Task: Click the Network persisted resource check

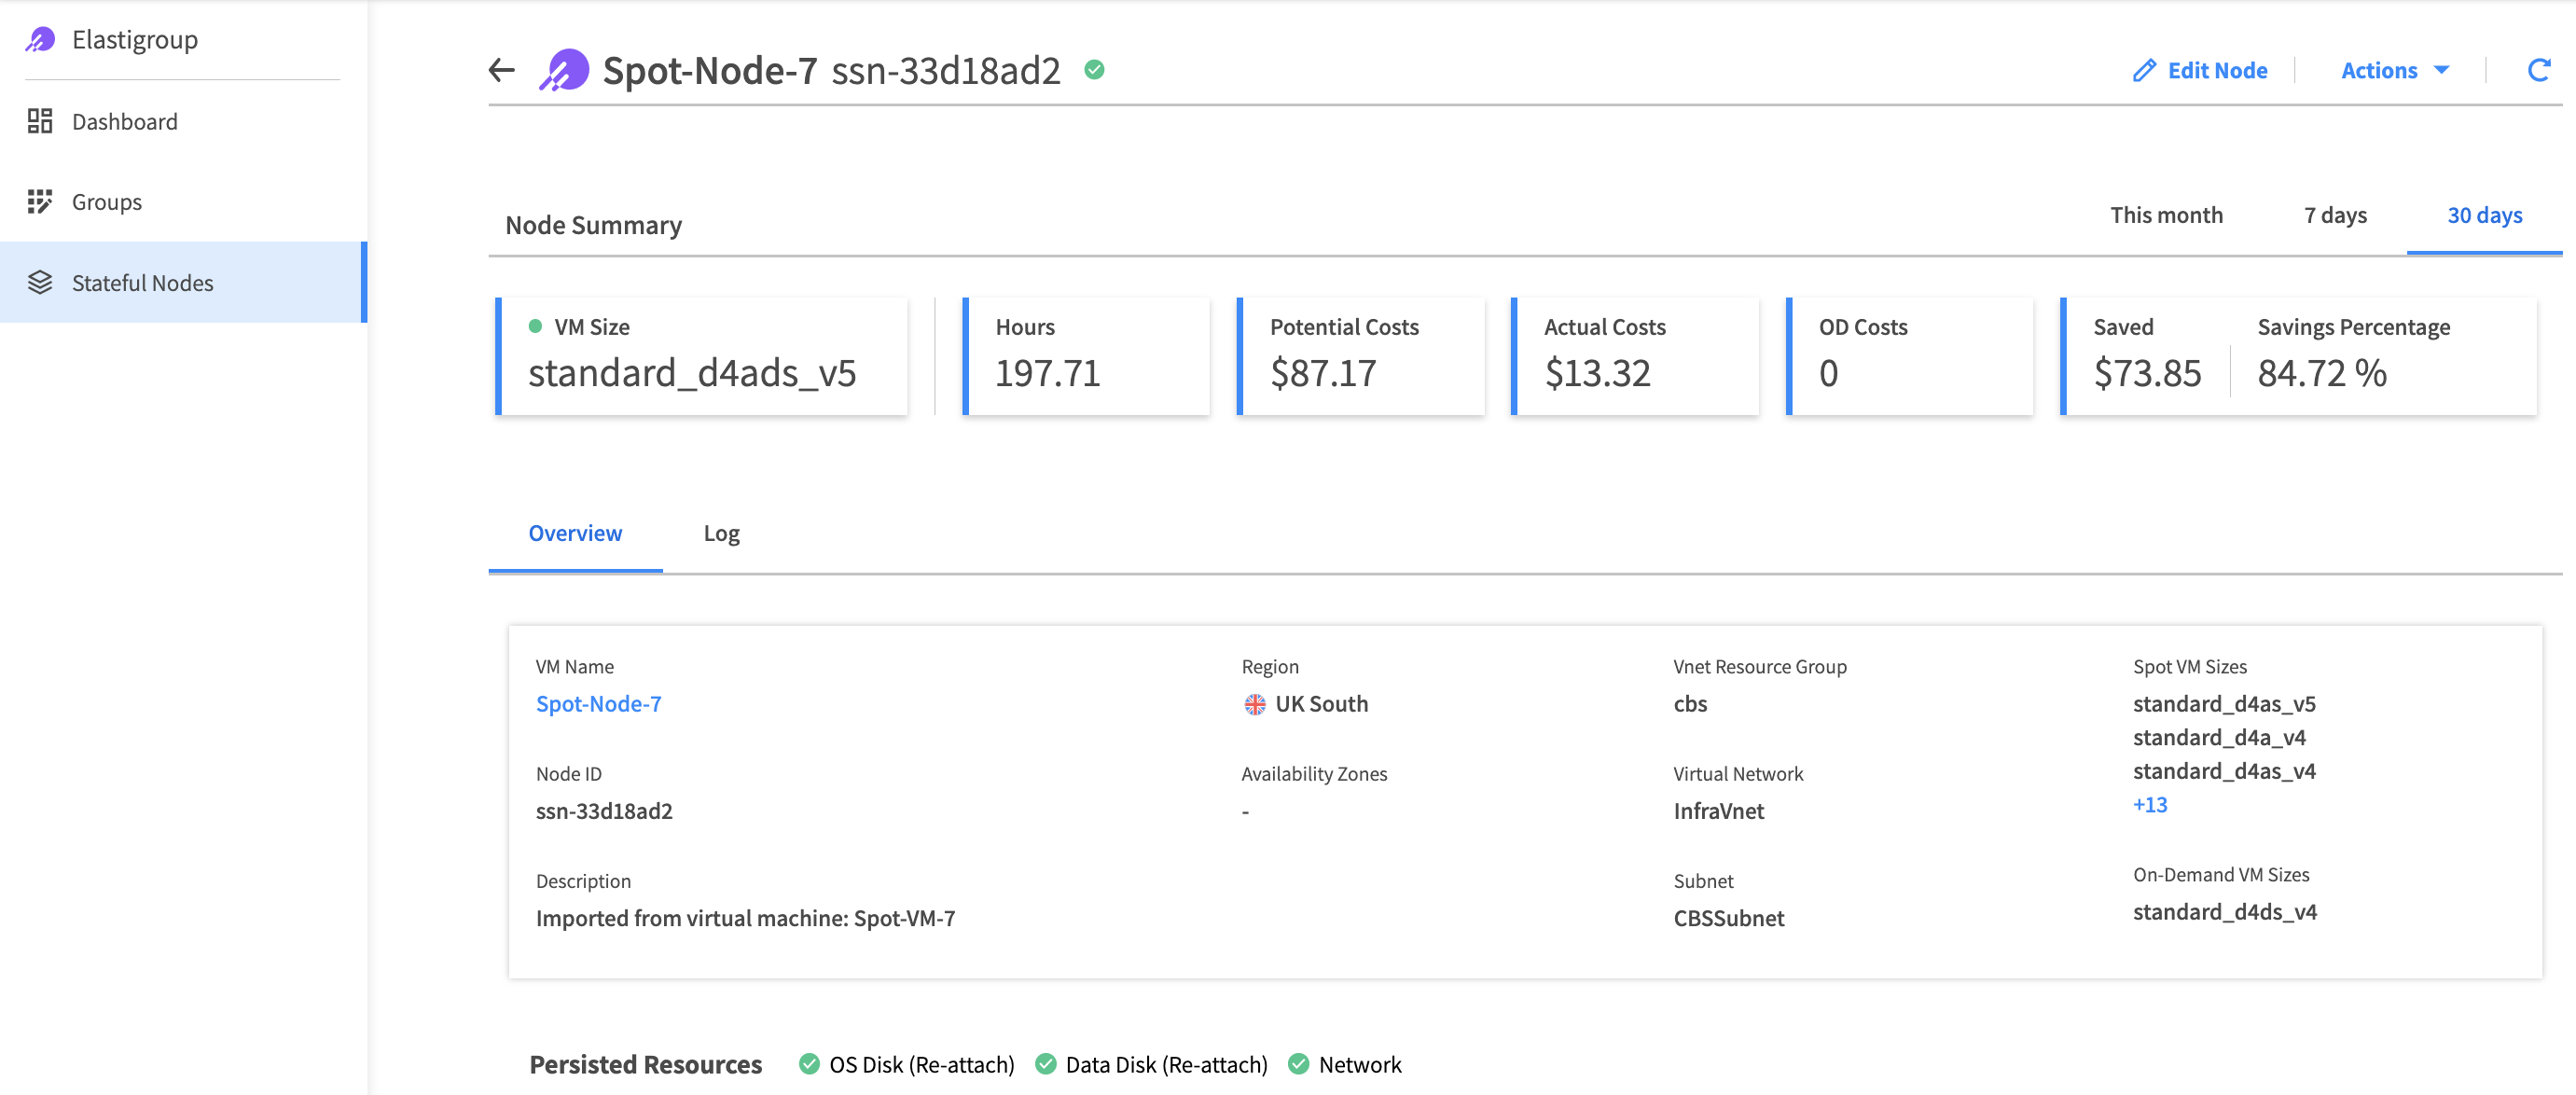Action: click(1298, 1064)
